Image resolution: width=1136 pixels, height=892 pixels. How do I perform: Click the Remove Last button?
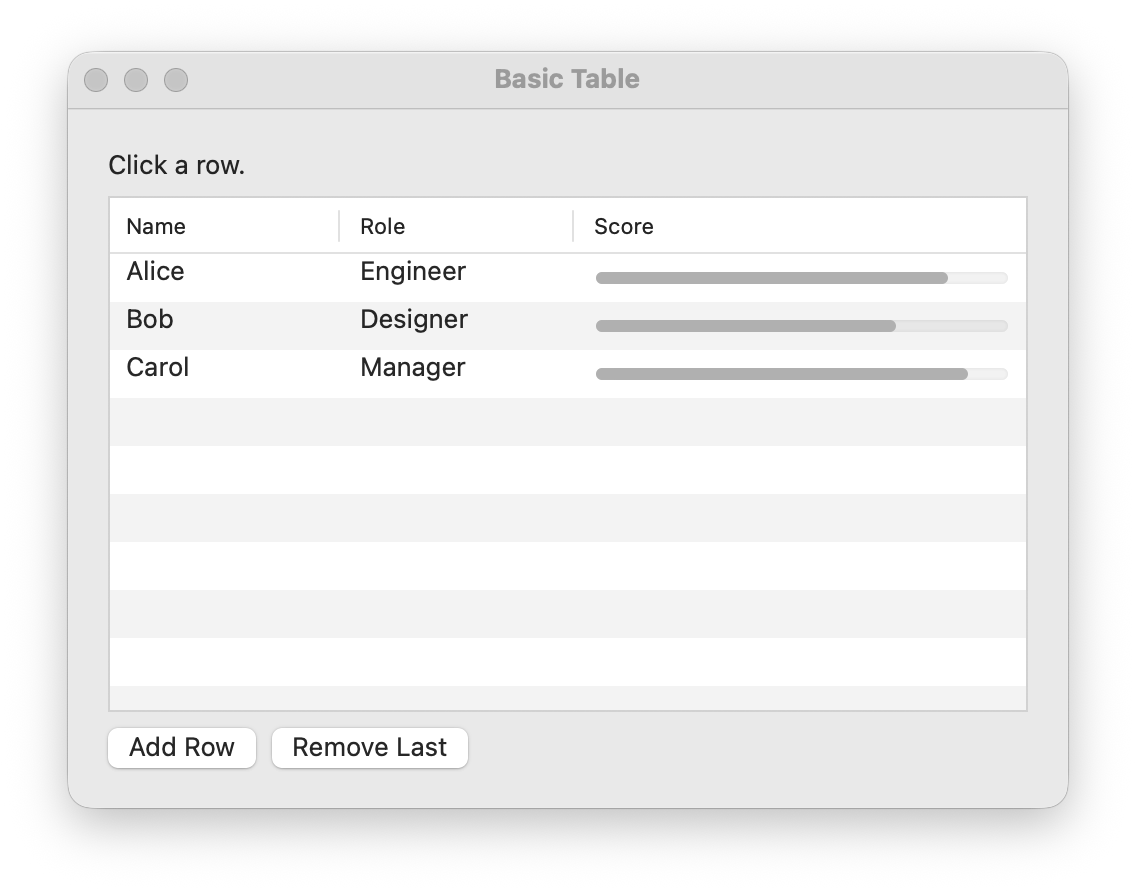[x=369, y=747]
